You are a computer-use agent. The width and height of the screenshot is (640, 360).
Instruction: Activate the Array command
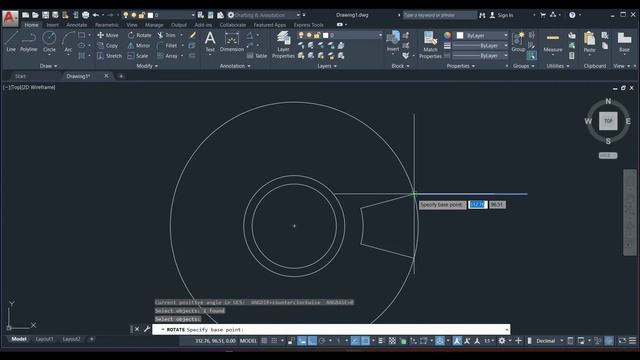coord(167,56)
